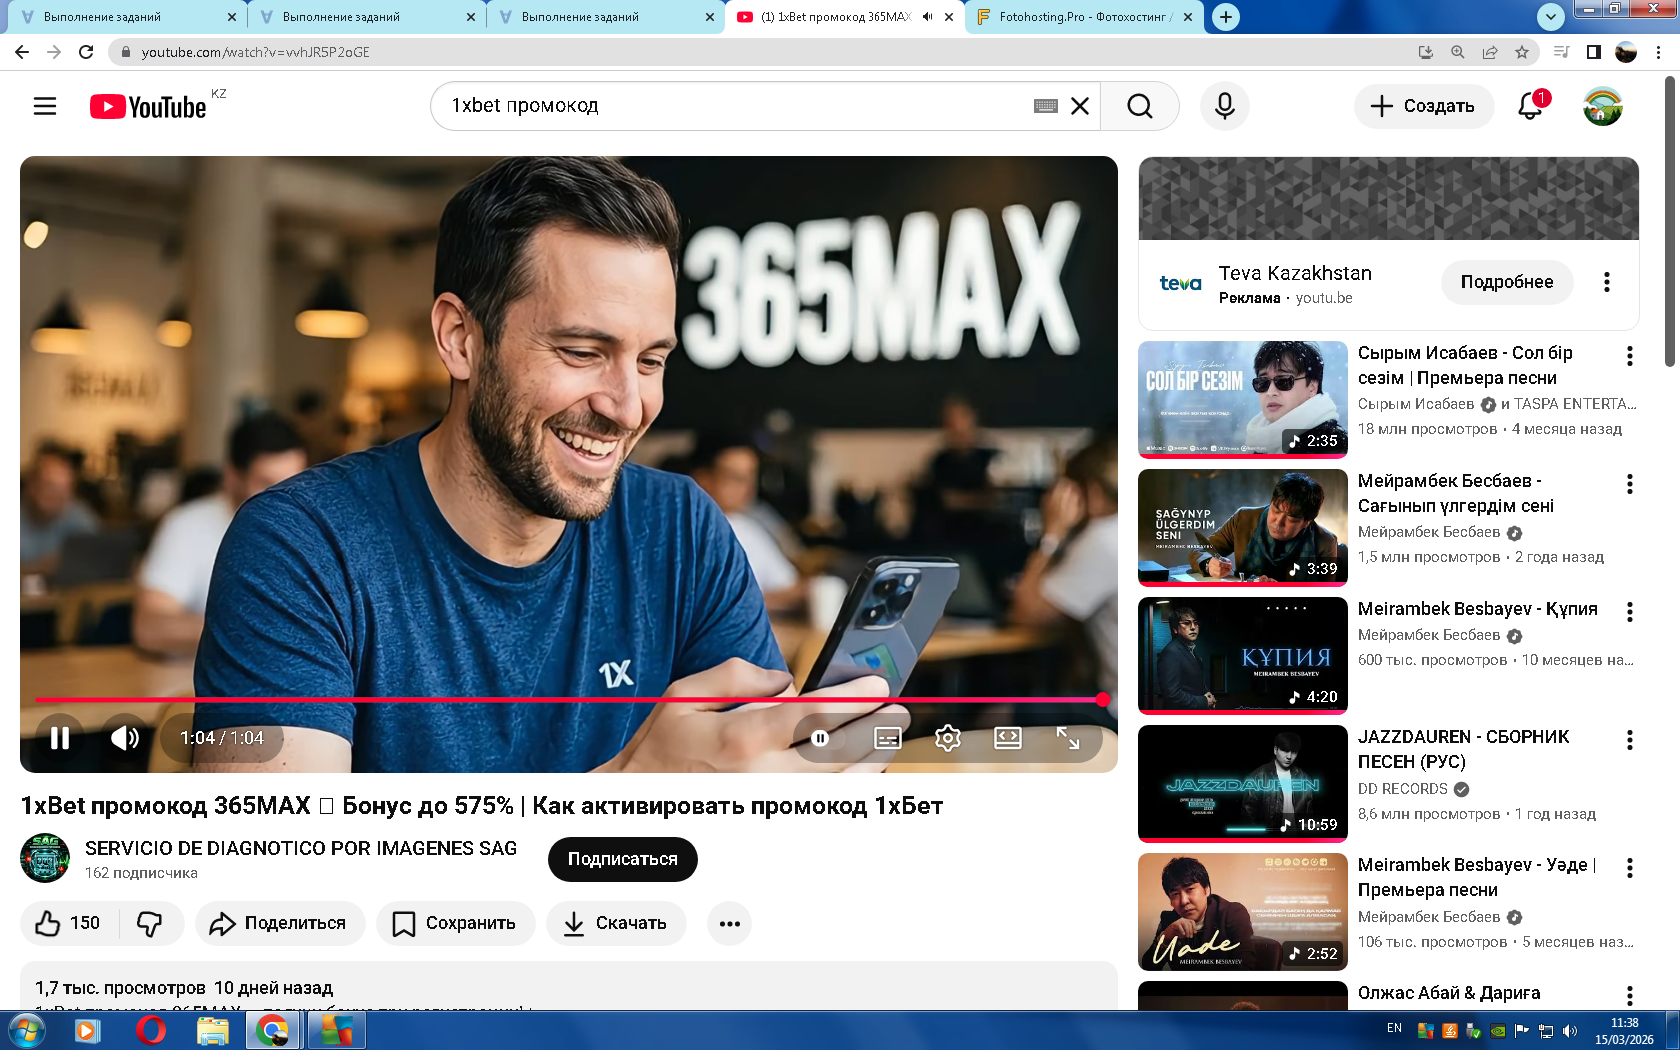
Task: Open Chrome tab search dropdown arrow
Action: coord(1550,17)
